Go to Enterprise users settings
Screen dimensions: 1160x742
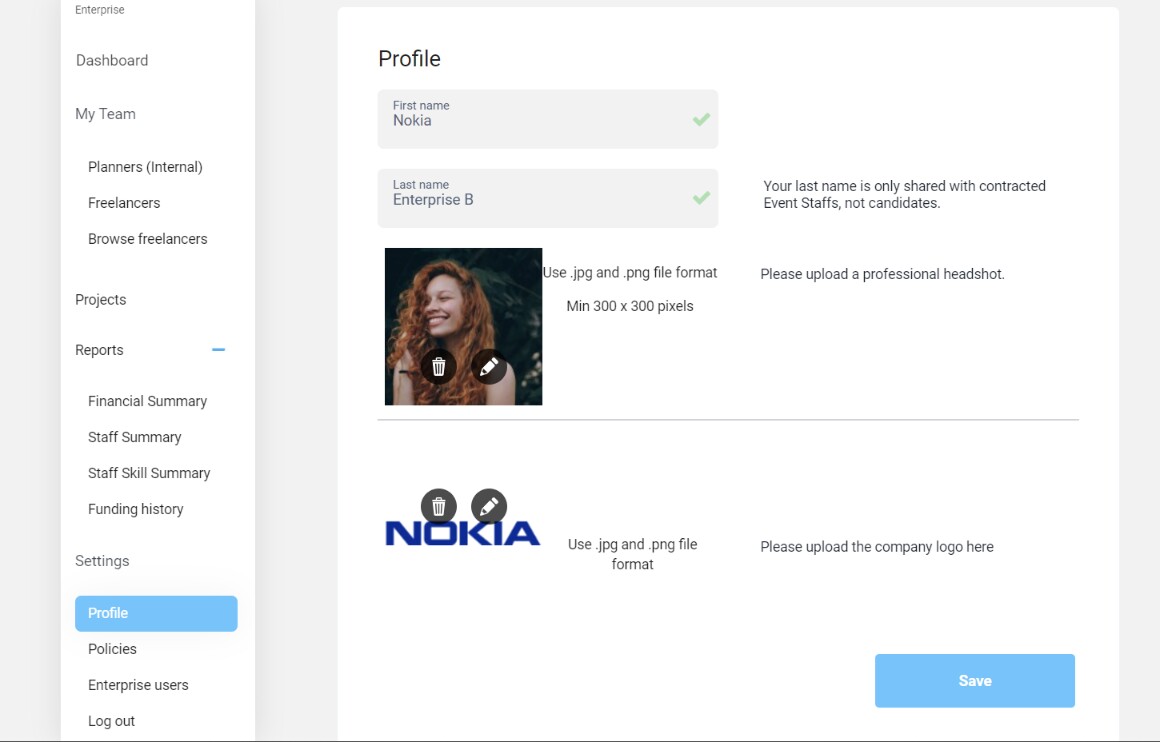pyautogui.click(x=138, y=685)
